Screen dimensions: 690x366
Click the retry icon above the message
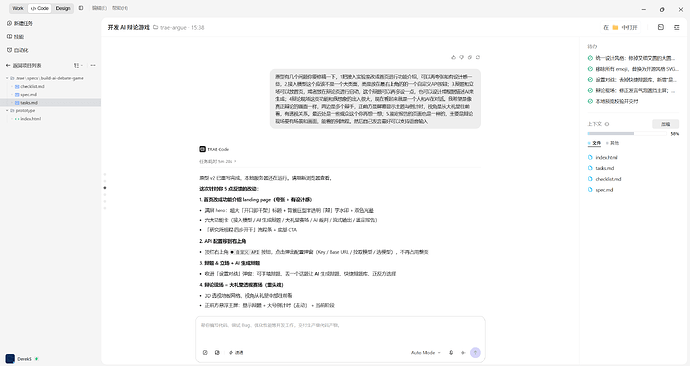[x=478, y=57]
